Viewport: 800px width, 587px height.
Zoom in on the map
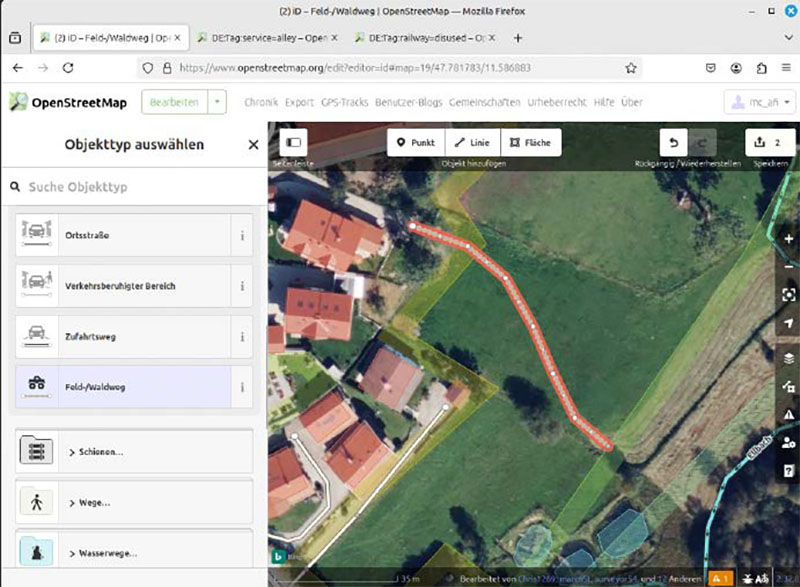pos(788,240)
